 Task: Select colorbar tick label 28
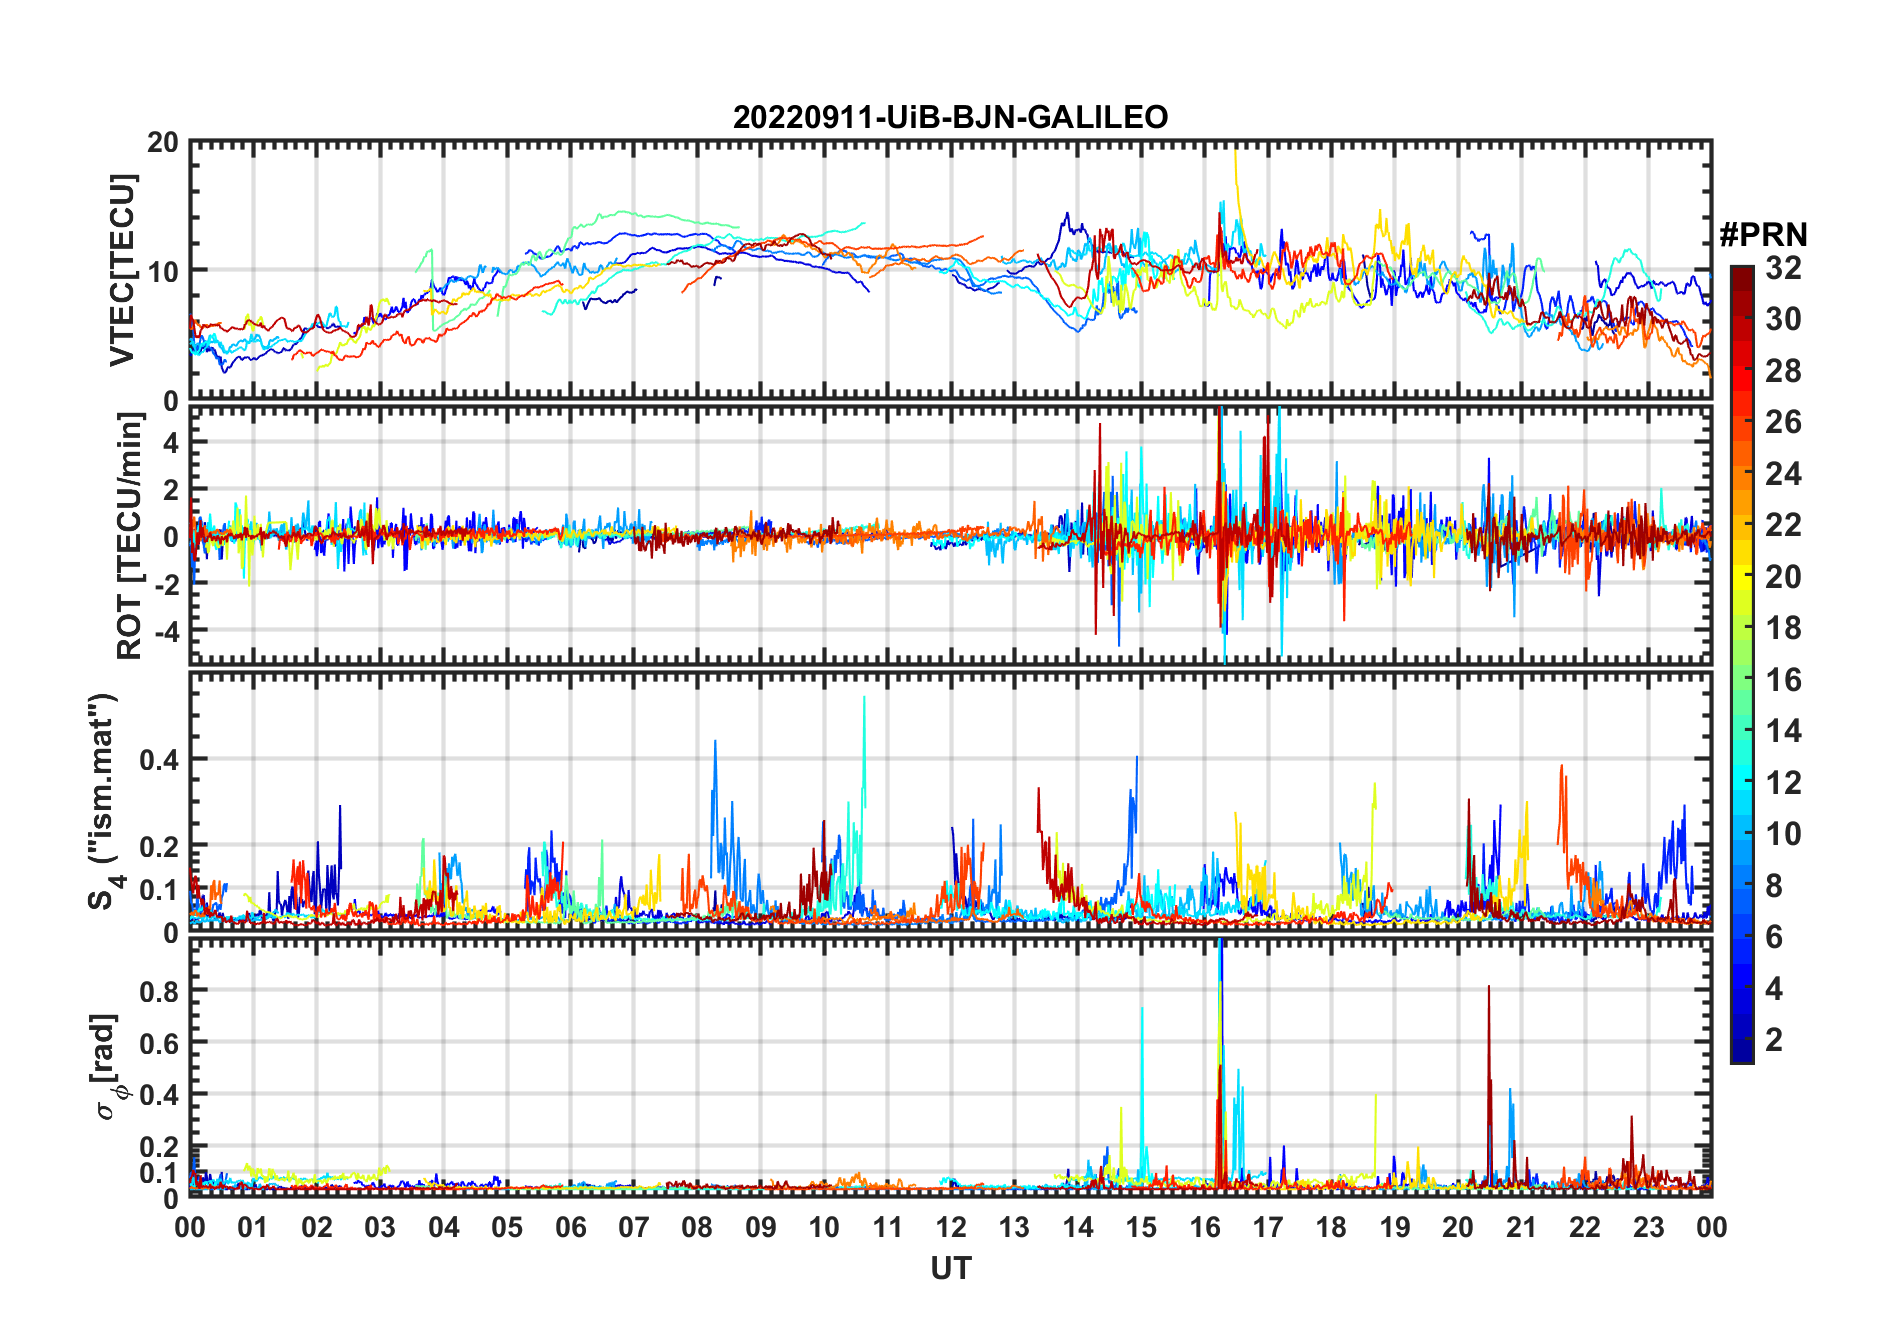point(1783,370)
